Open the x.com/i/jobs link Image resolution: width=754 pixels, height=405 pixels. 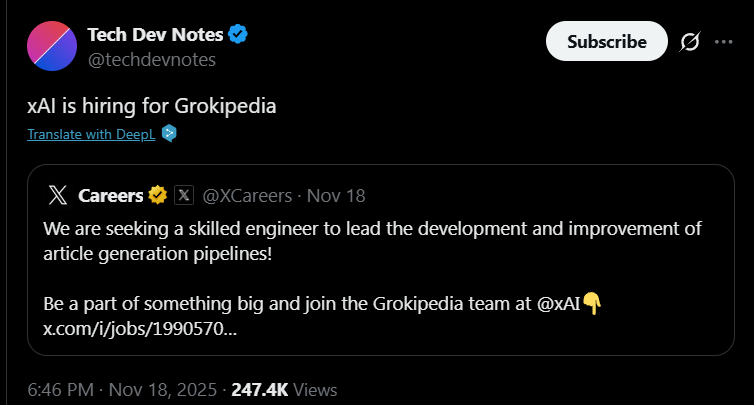tap(140, 329)
